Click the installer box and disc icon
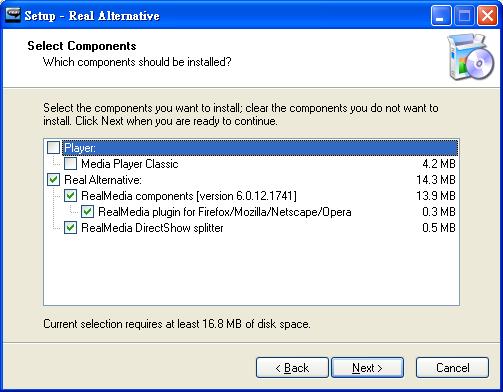The width and height of the screenshot is (503, 392). [471, 57]
